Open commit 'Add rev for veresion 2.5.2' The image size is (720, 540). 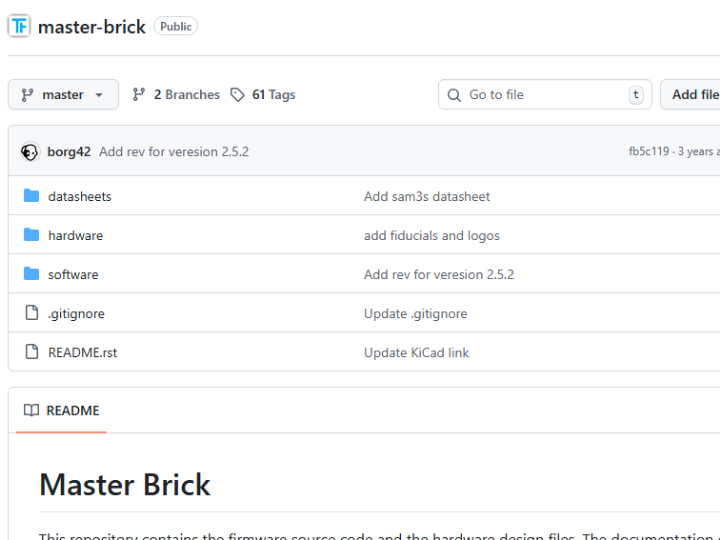point(174,152)
